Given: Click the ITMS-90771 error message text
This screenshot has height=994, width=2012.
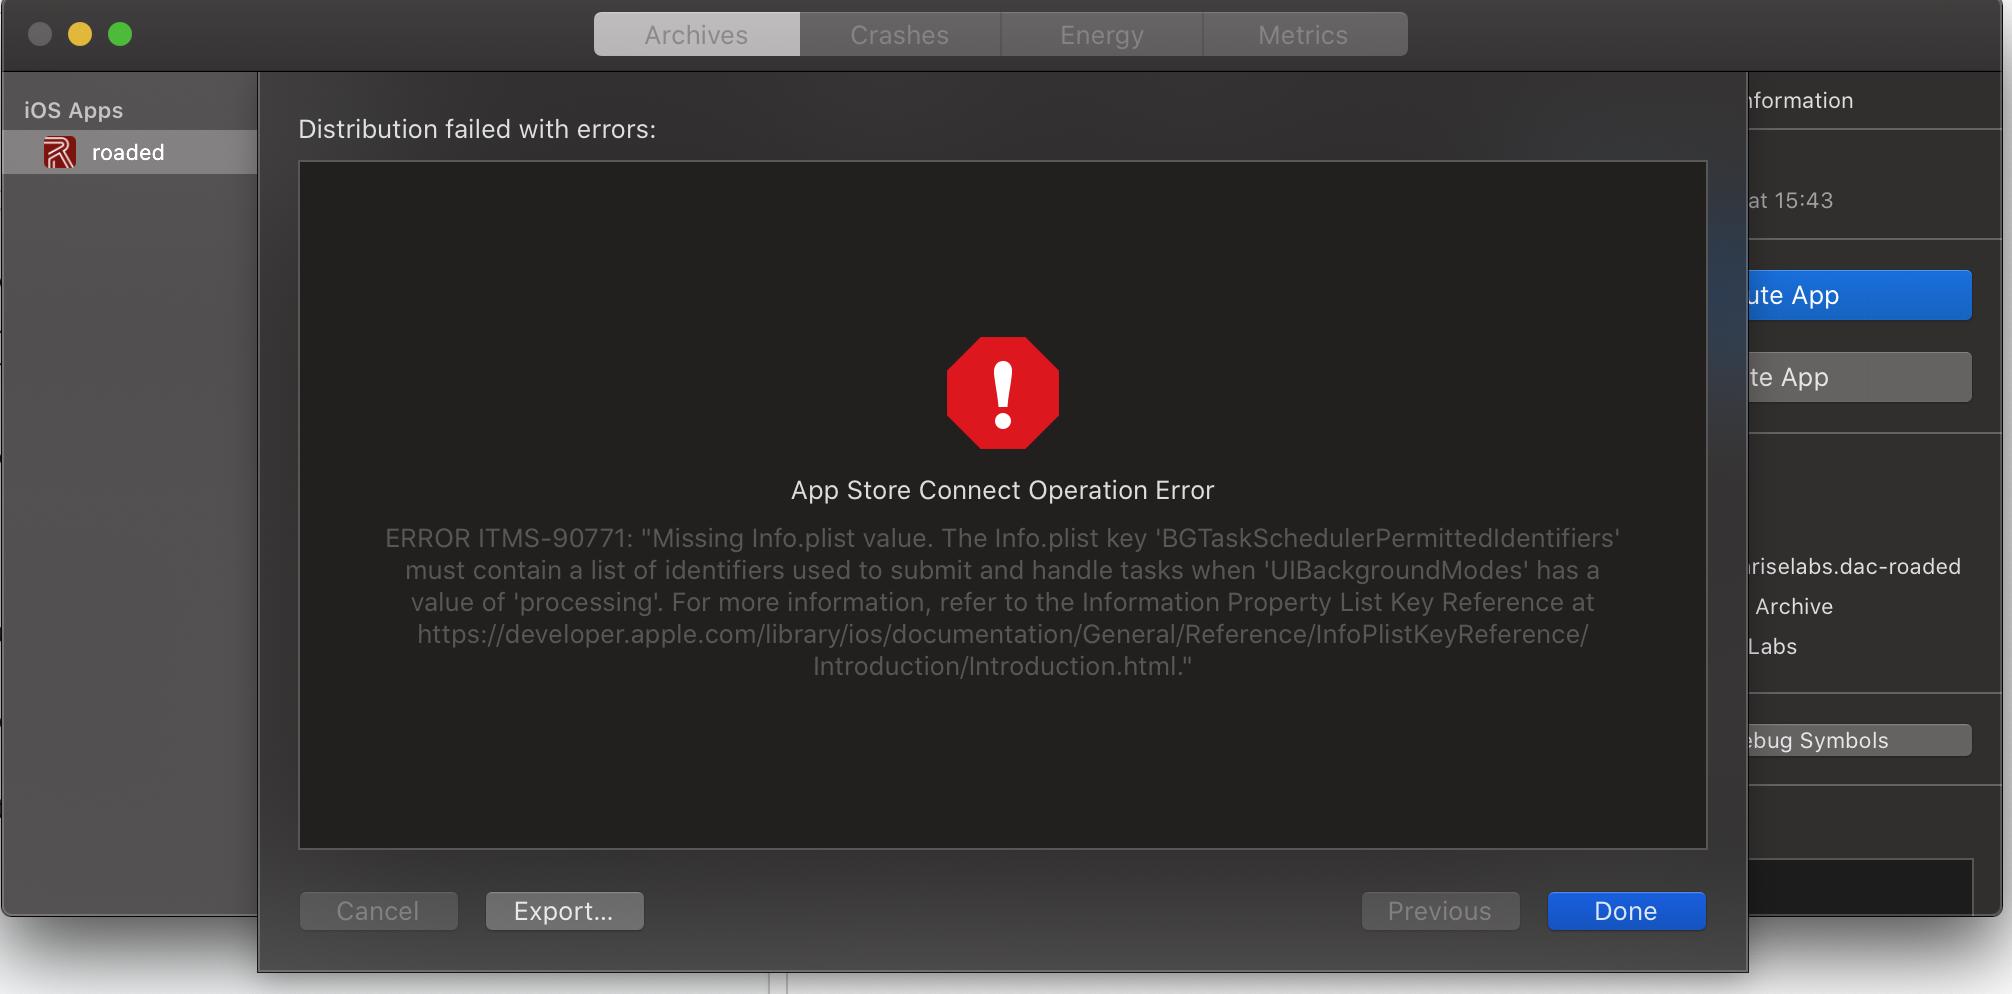Looking at the screenshot, I should coord(1002,602).
